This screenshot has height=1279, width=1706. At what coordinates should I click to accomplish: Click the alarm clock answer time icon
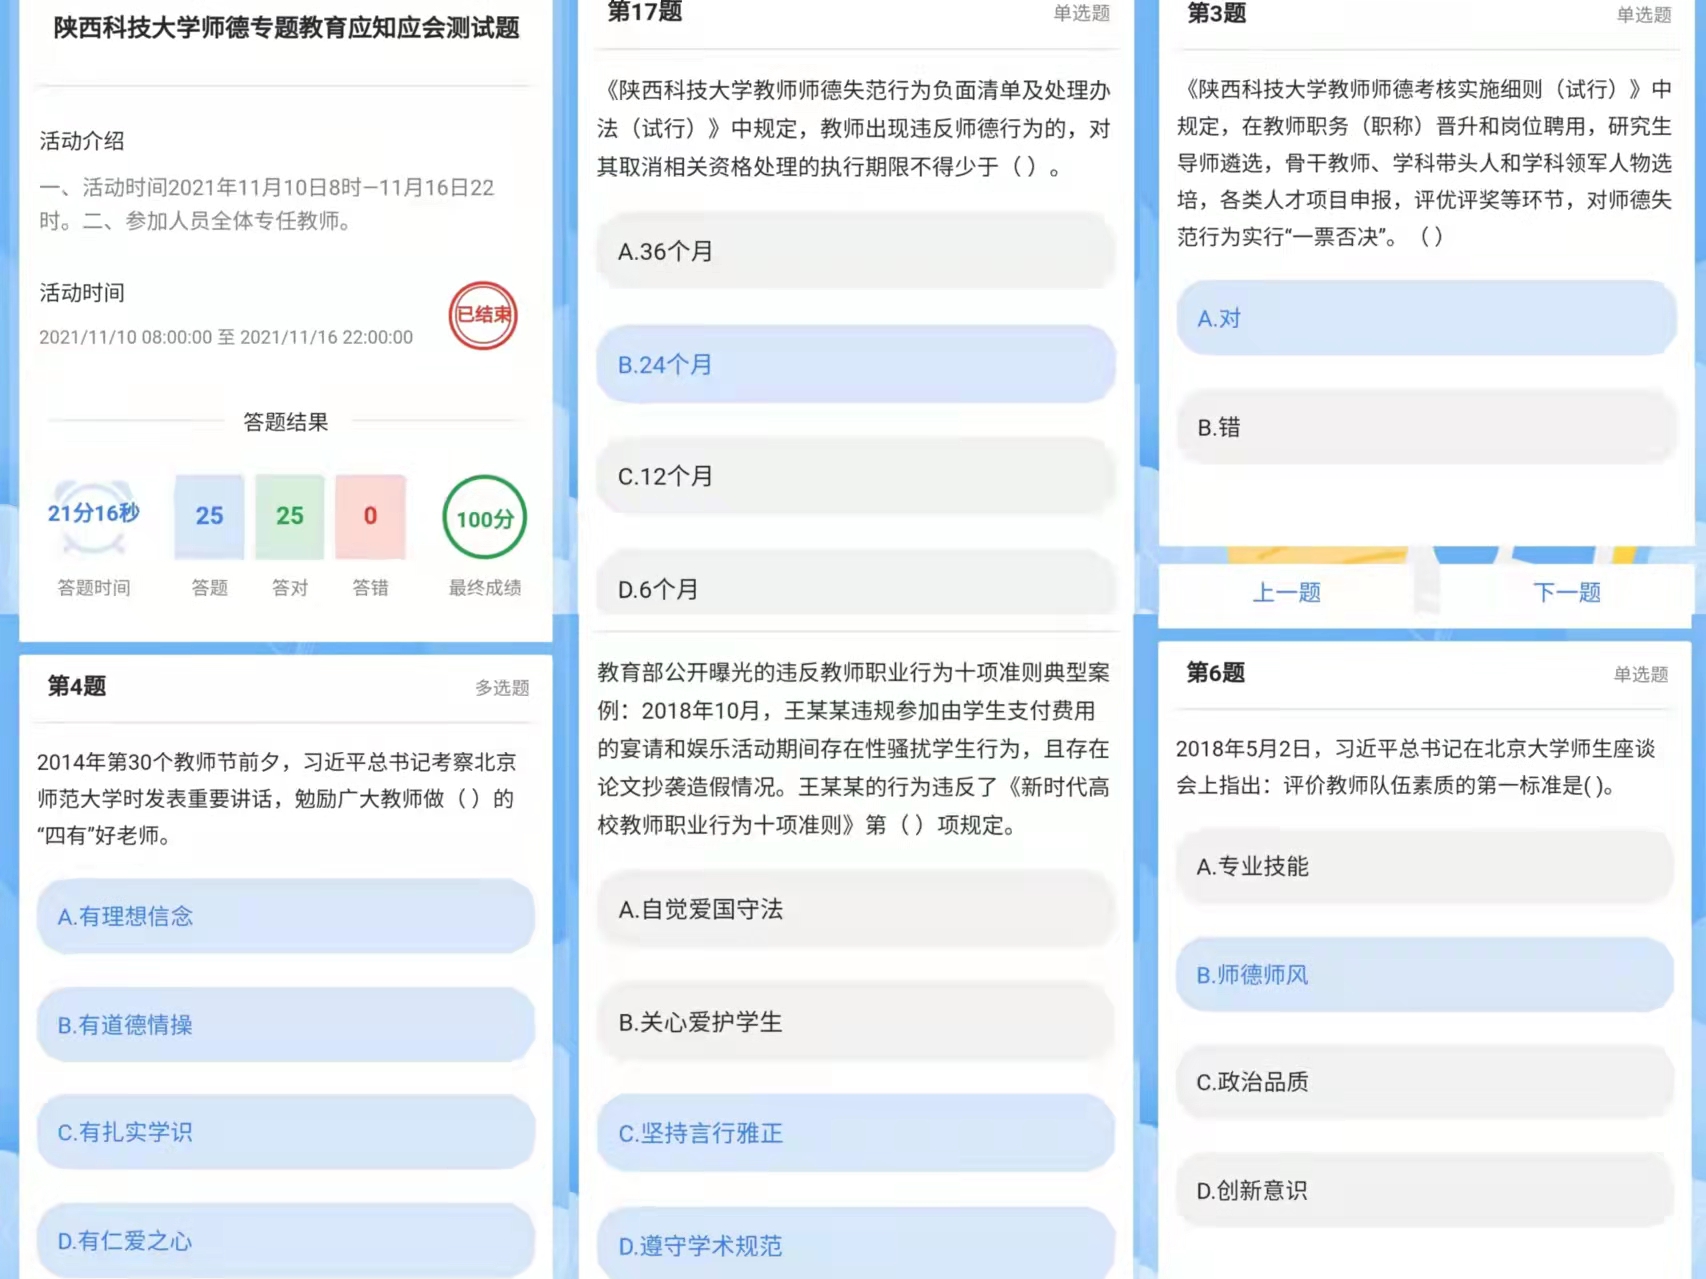tap(93, 515)
